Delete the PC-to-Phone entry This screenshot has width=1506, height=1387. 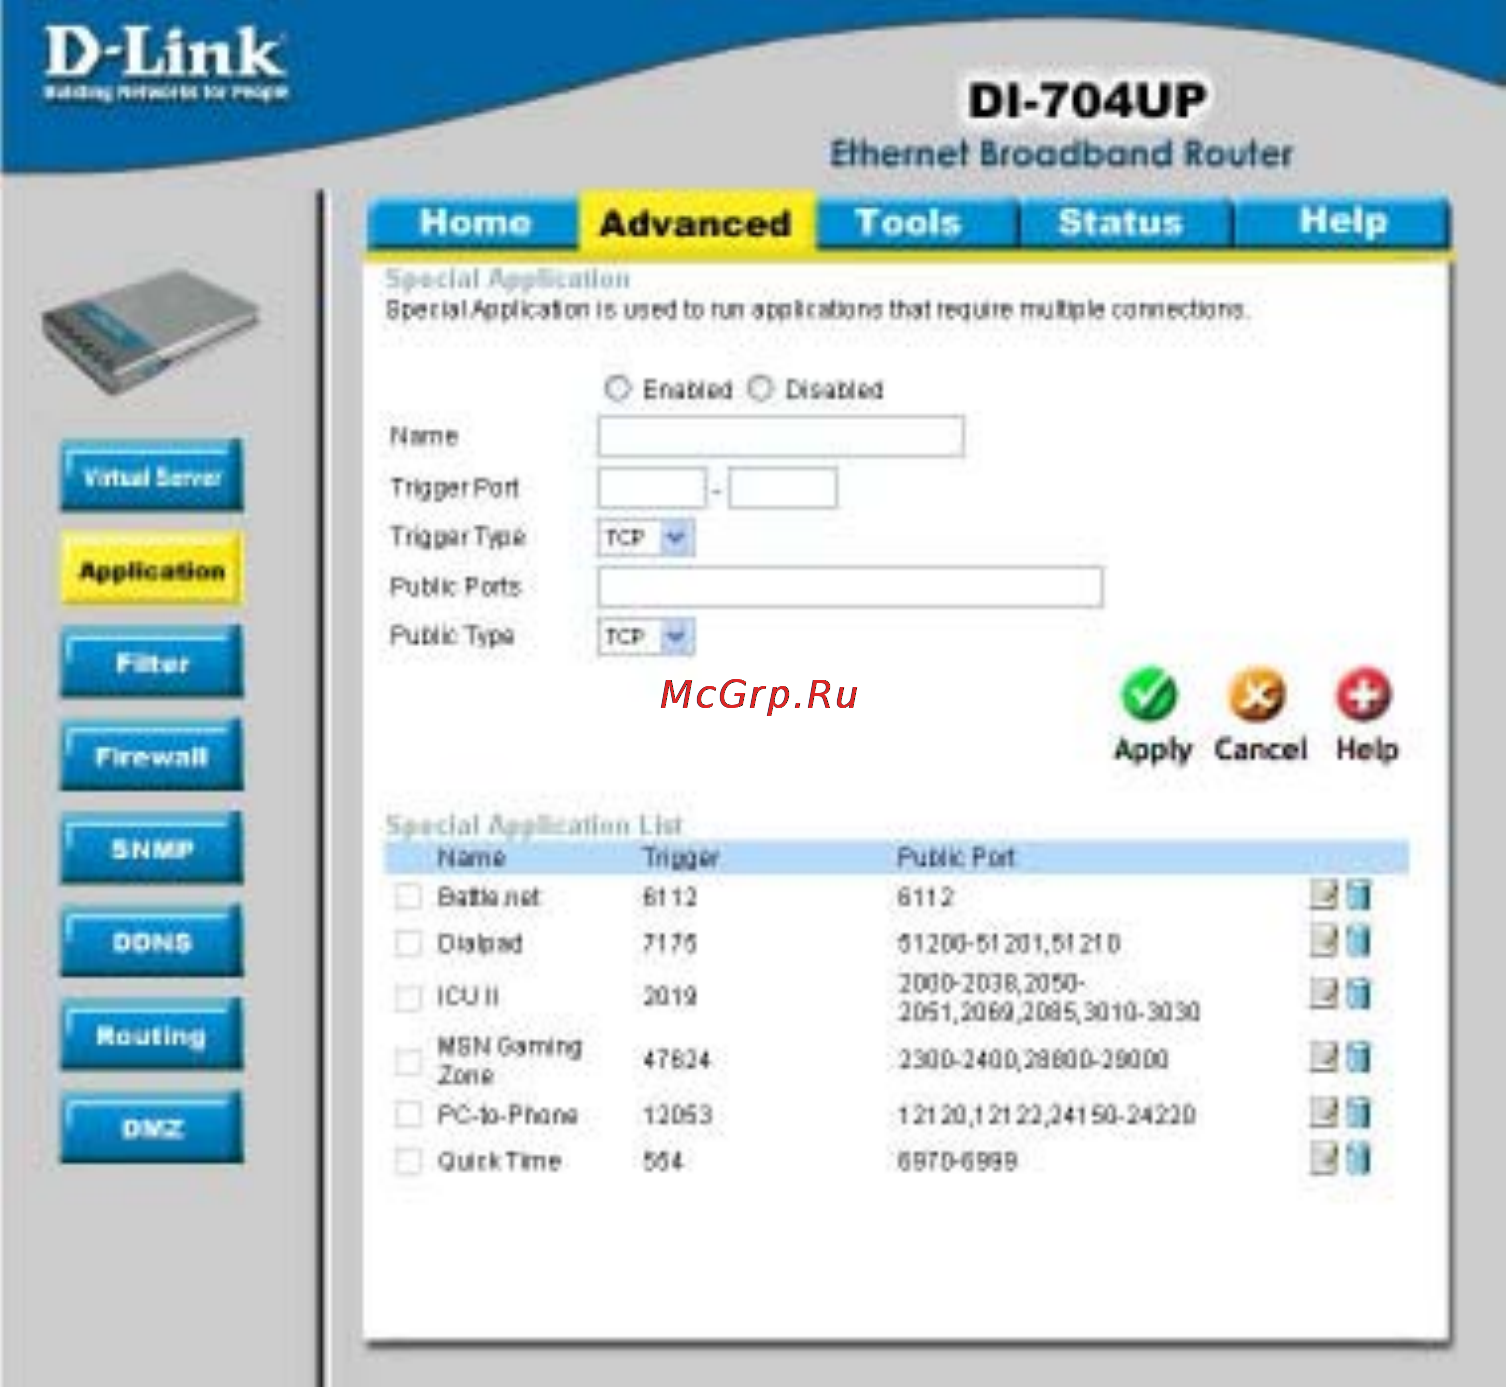tap(1358, 1112)
